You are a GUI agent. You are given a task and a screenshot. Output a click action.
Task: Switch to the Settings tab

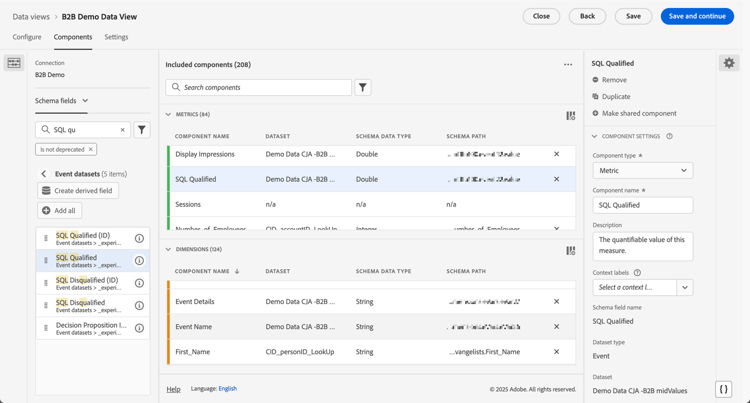[116, 37]
